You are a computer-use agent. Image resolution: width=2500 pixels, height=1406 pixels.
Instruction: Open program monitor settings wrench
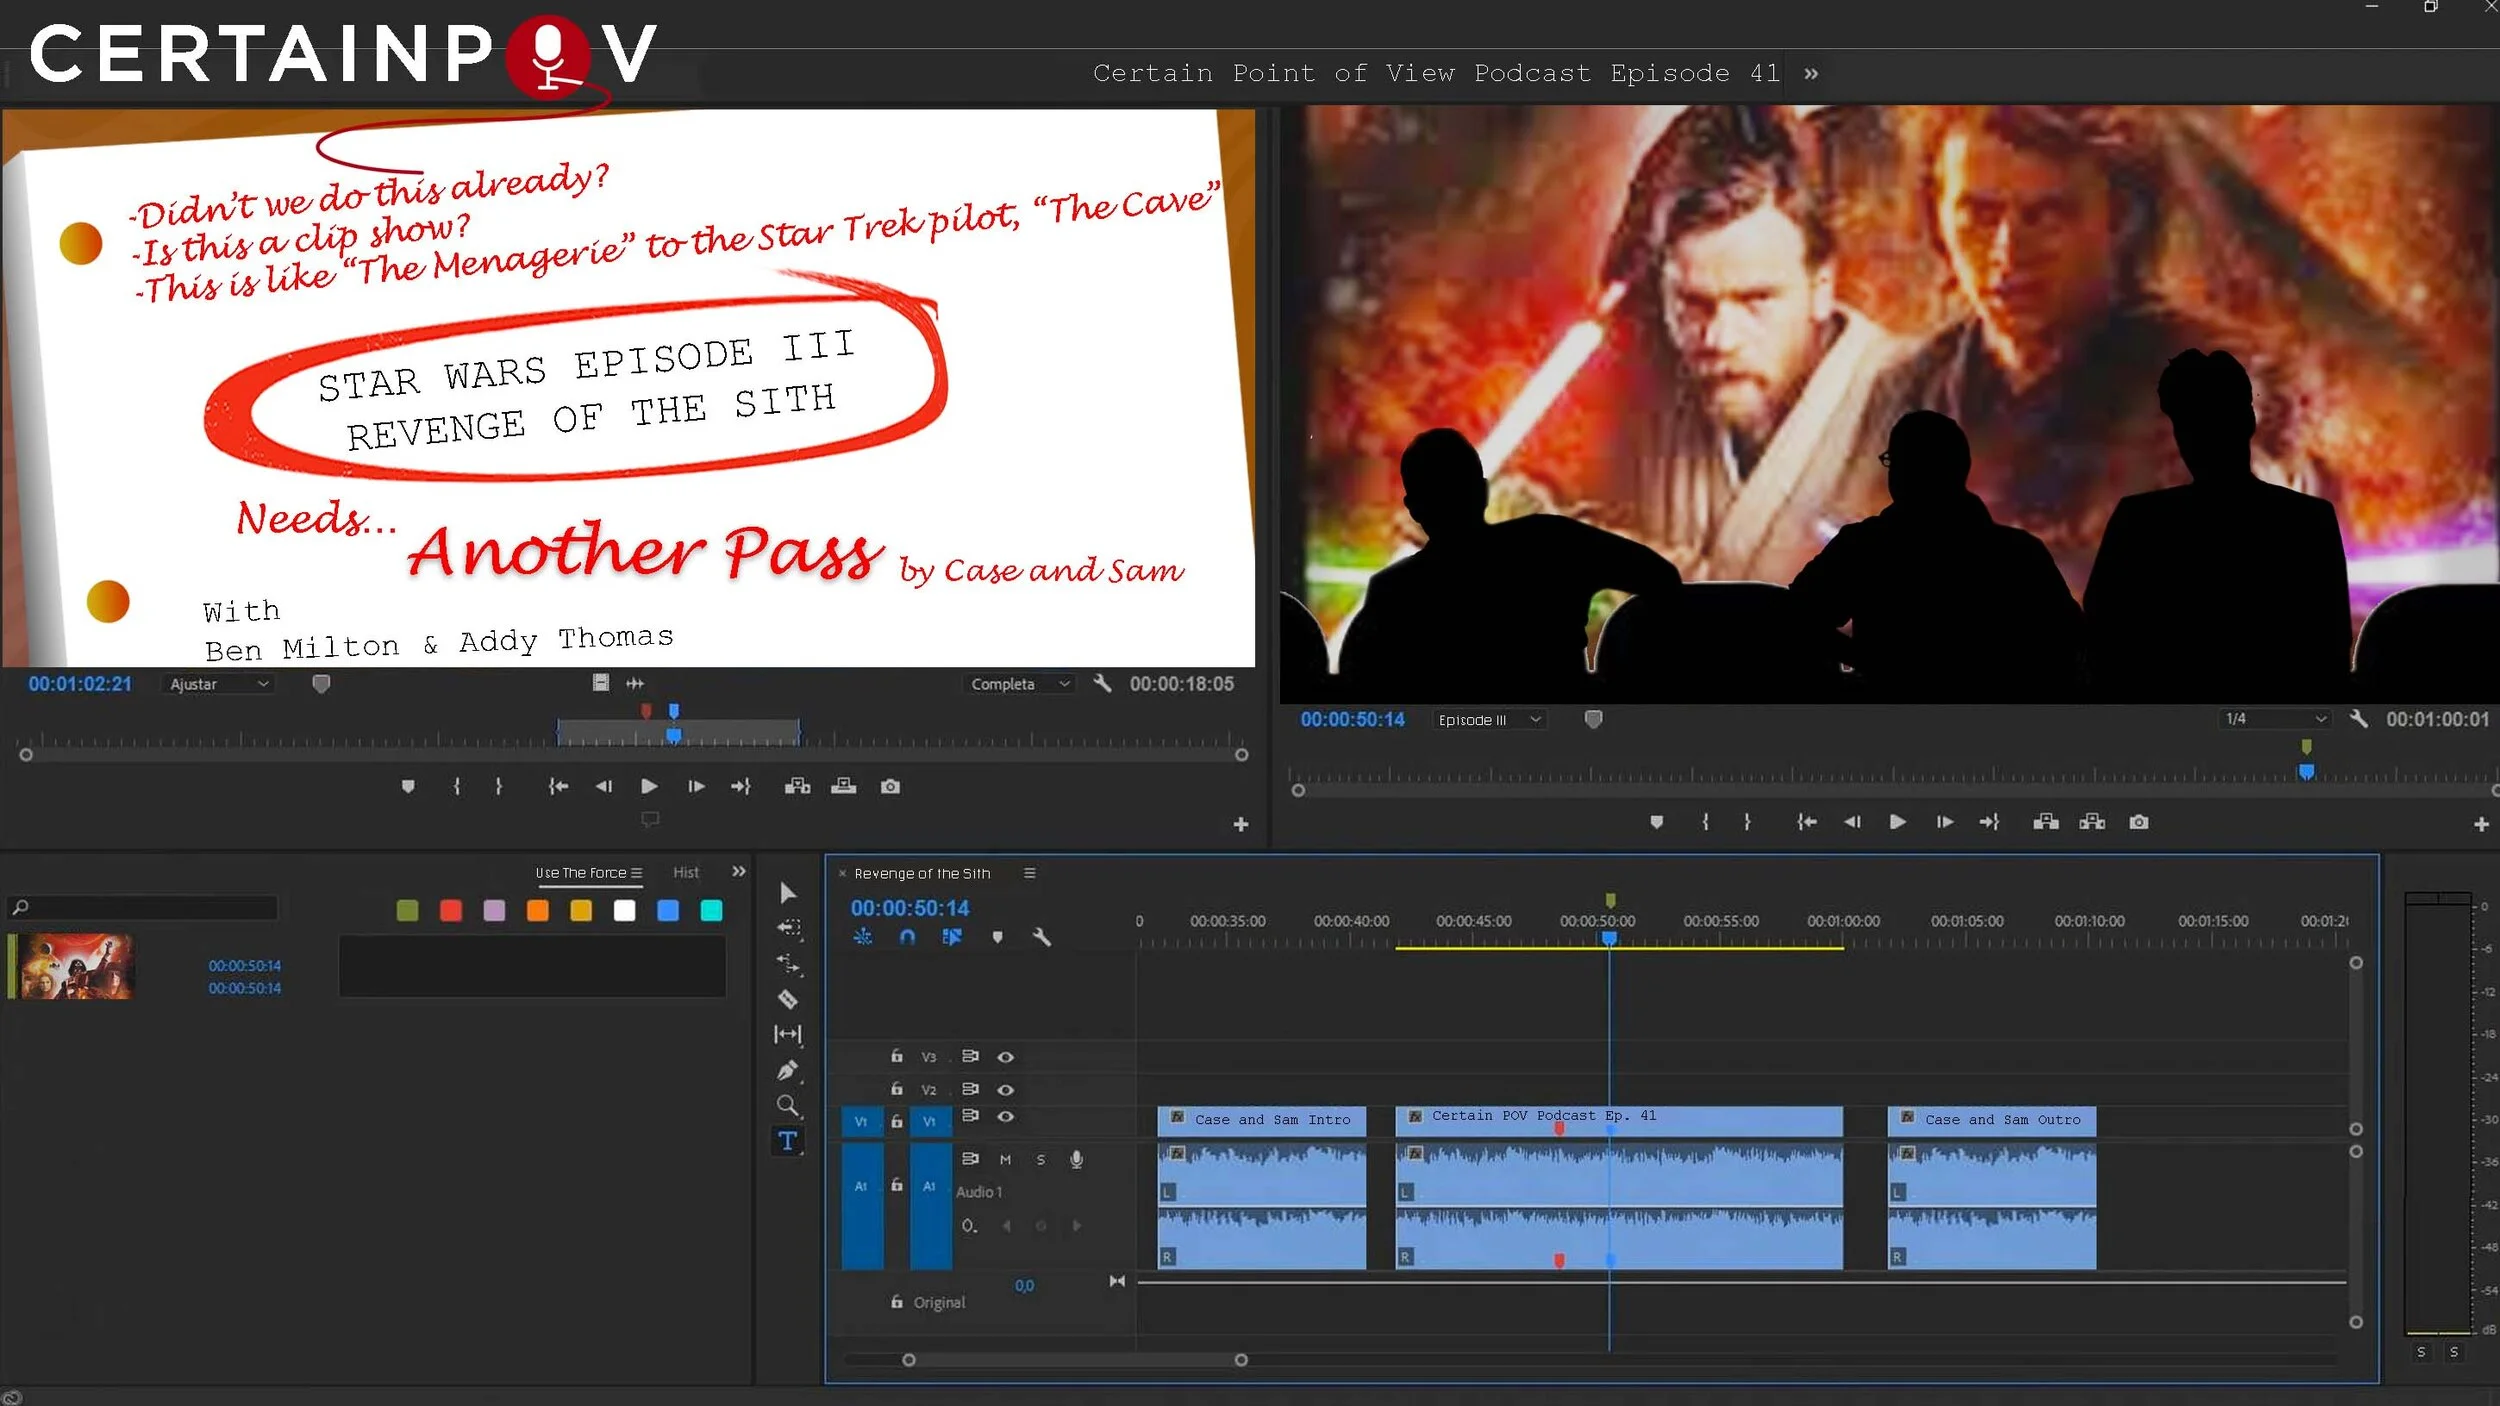tap(2358, 719)
